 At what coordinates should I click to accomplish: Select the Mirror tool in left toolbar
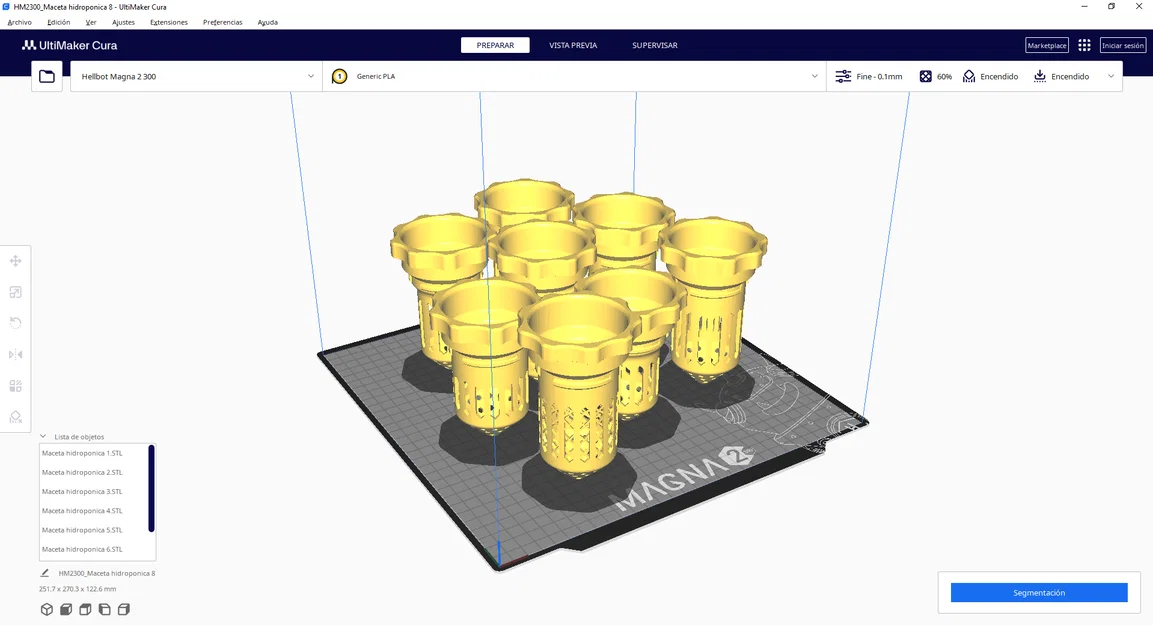tap(15, 354)
